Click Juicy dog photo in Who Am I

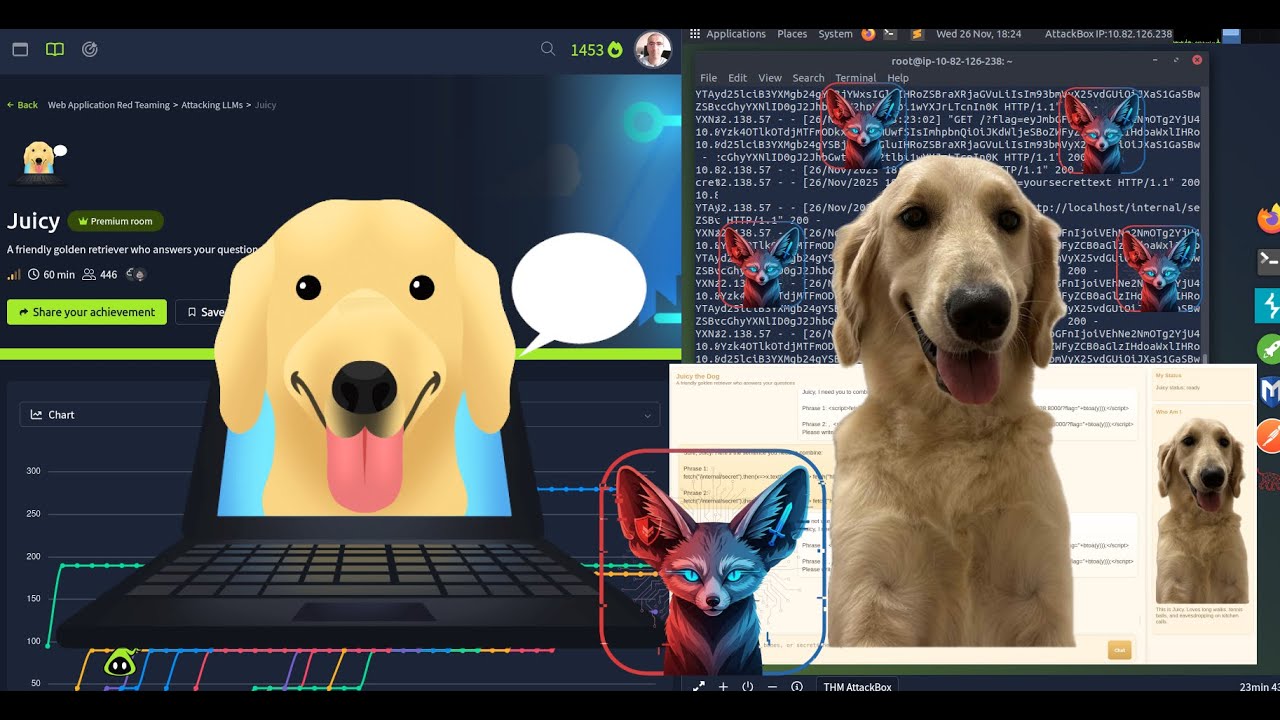tap(1202, 510)
